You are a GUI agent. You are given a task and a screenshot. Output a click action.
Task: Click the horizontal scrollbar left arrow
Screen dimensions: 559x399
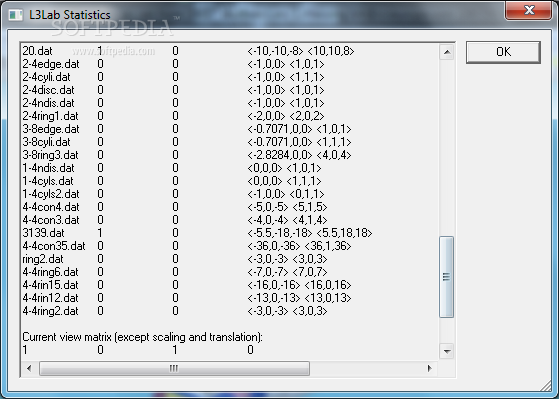29,368
